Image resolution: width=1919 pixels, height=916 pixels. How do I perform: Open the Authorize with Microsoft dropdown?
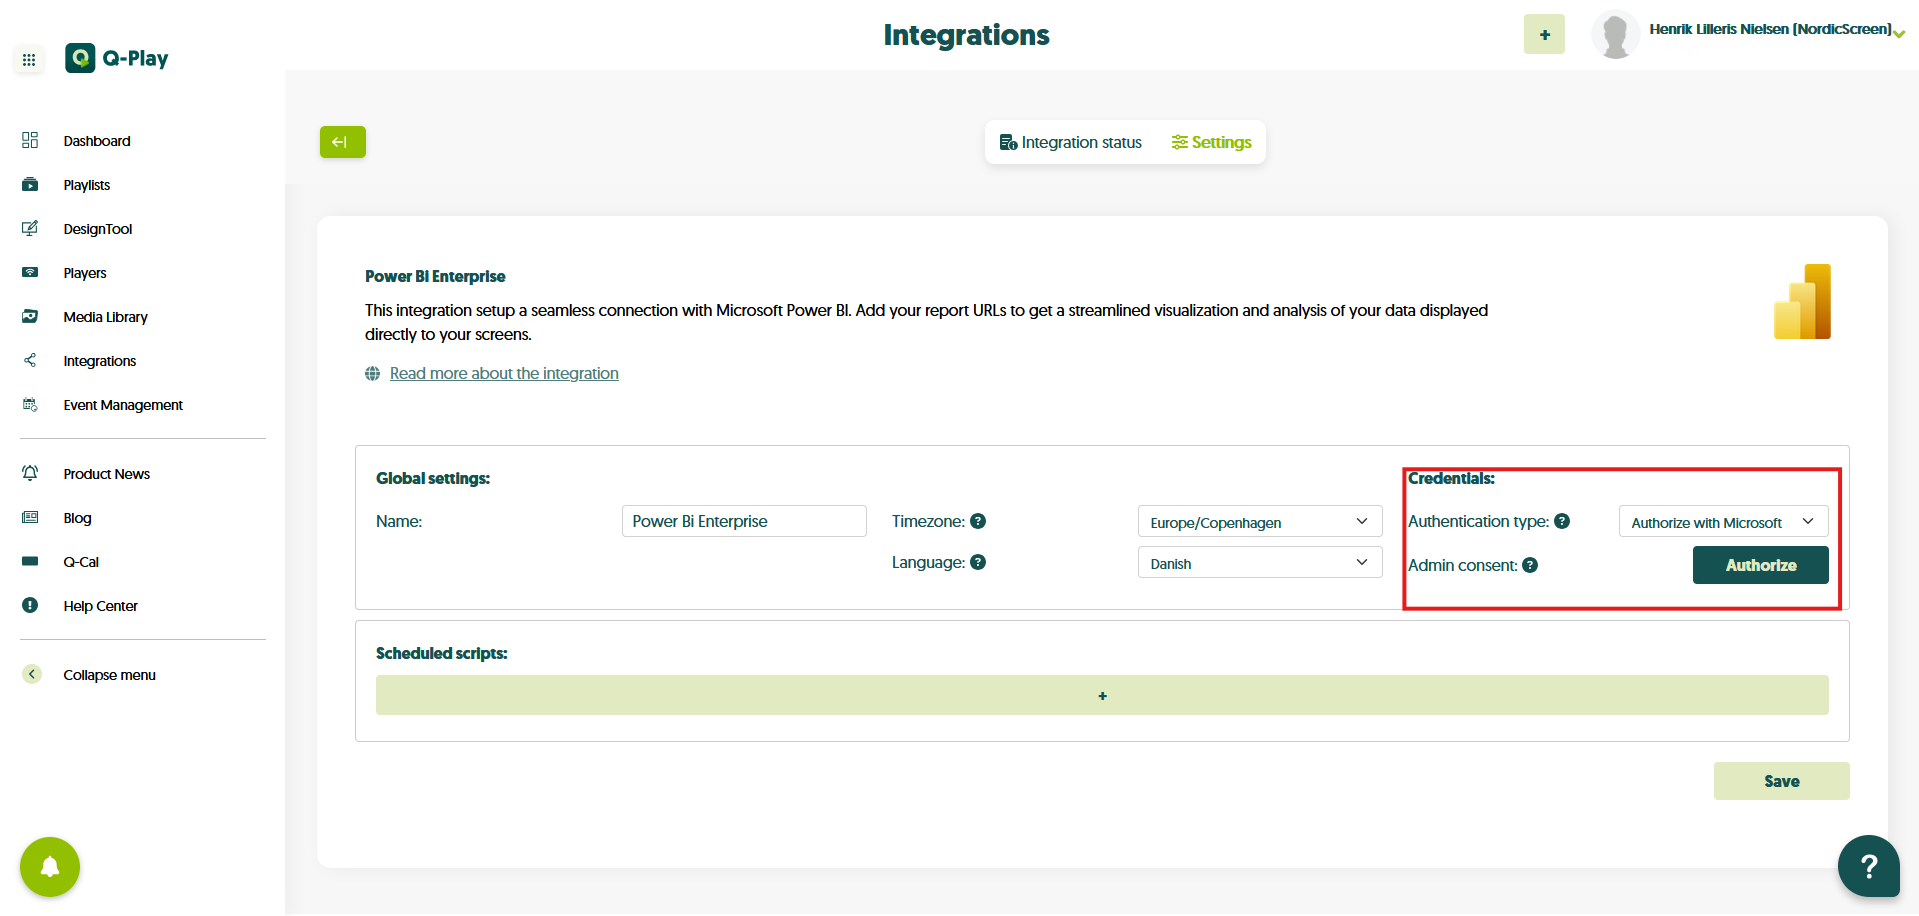pos(1722,522)
